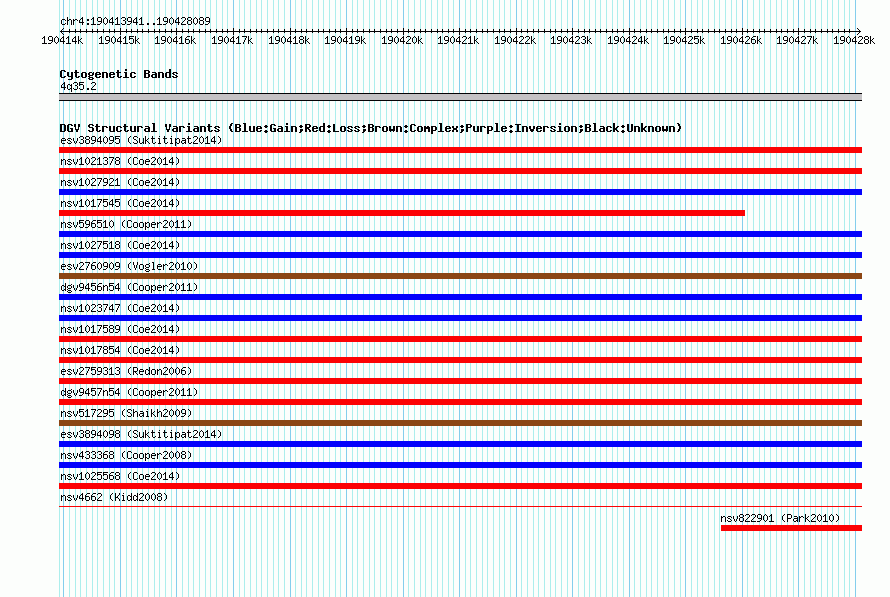Click the 190428k ruler label

point(854,40)
